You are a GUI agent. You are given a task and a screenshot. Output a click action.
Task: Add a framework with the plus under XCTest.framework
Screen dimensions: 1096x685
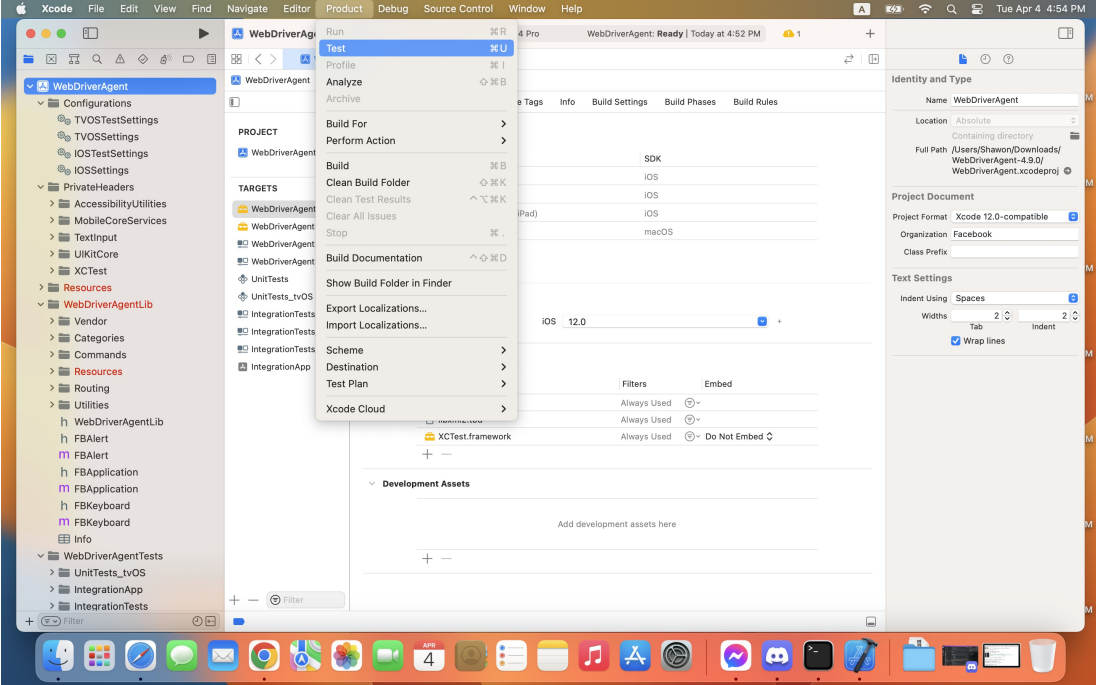tap(427, 454)
